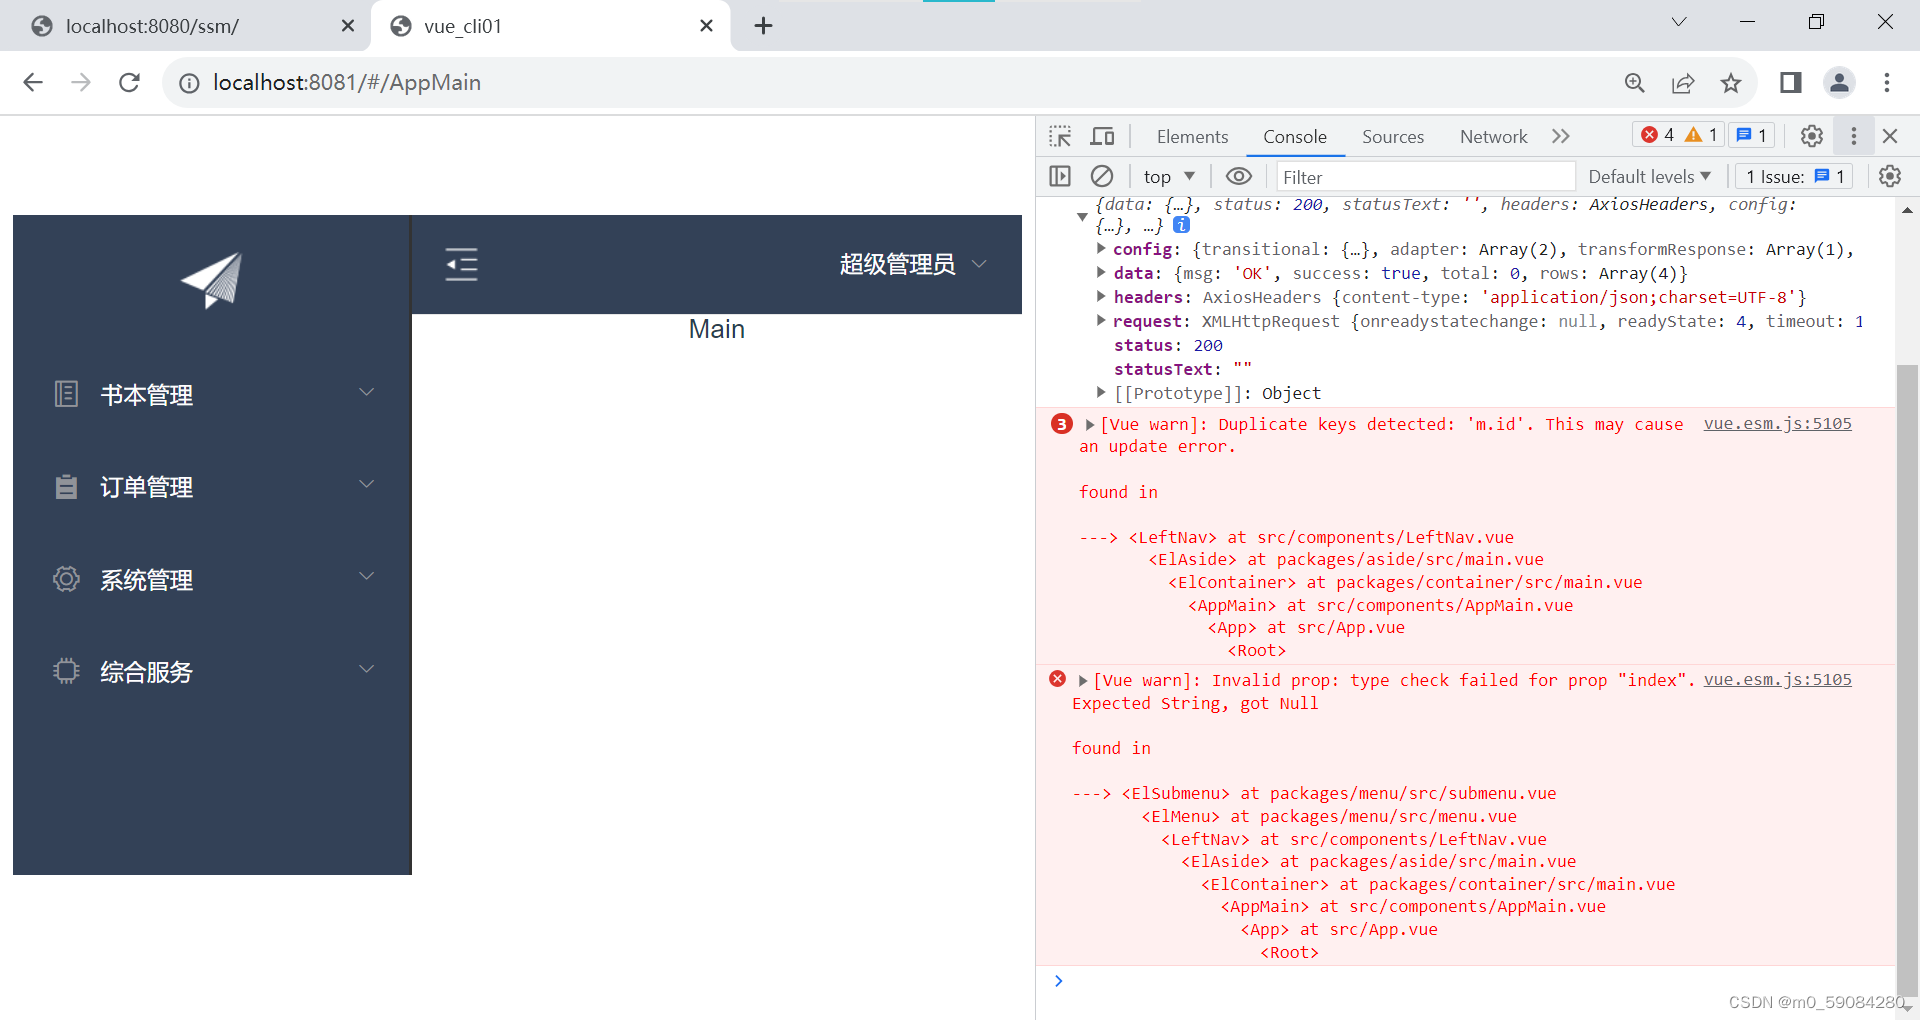Click the paper plane logo in the sidebar

click(210, 281)
